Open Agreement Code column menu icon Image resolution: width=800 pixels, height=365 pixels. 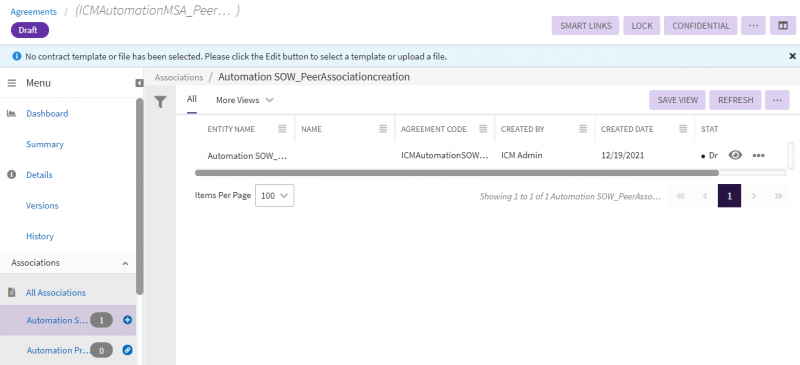(483, 129)
